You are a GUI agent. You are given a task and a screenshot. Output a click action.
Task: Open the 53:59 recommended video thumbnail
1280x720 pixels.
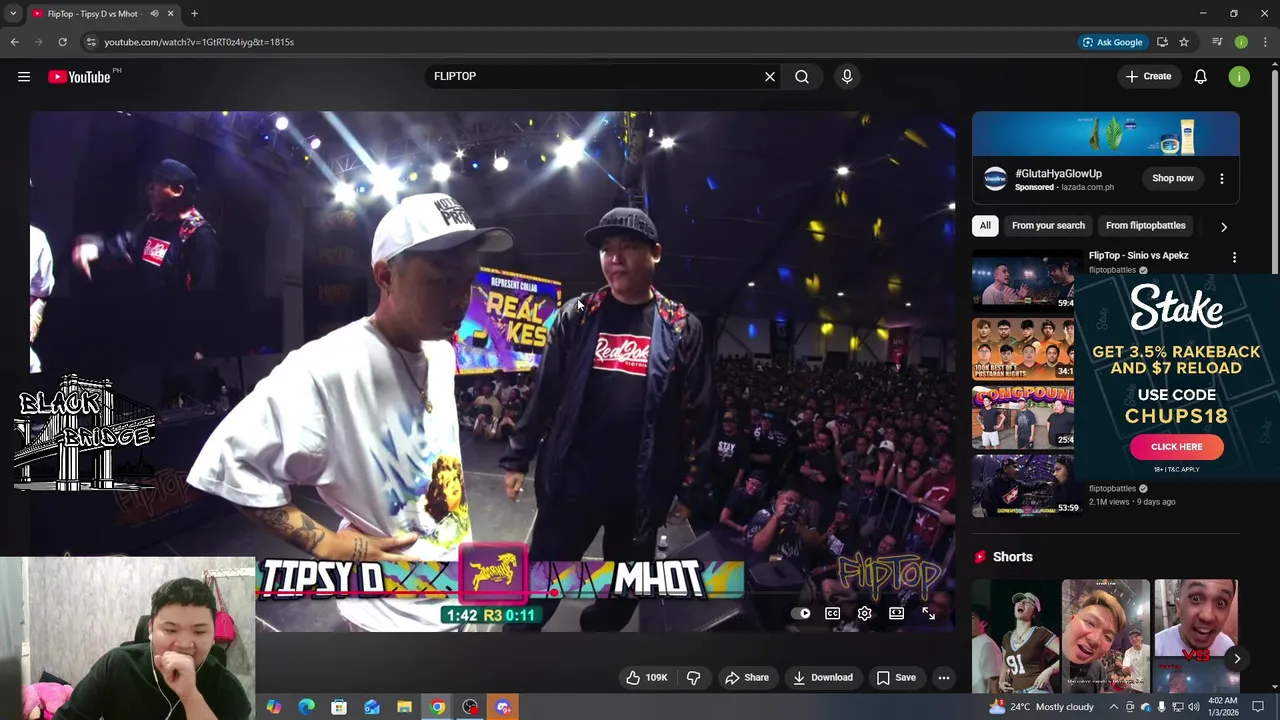(1027, 486)
